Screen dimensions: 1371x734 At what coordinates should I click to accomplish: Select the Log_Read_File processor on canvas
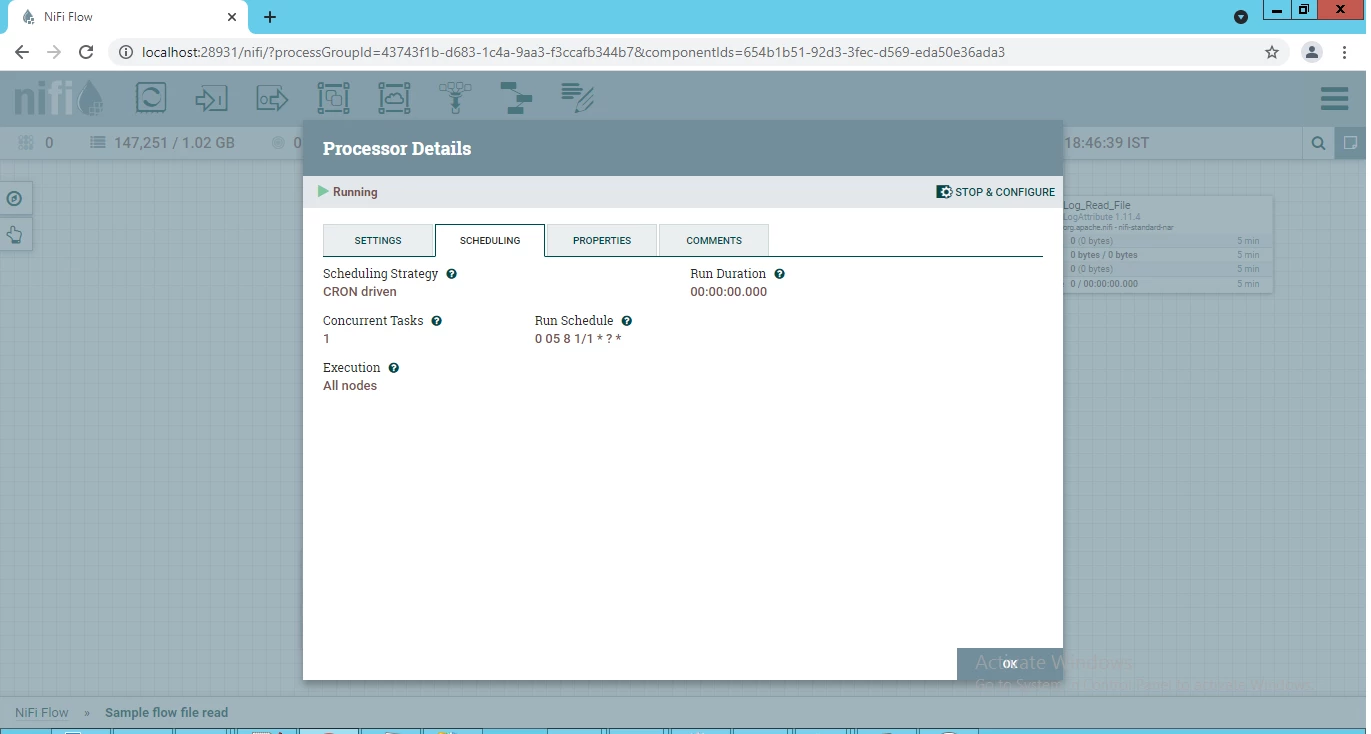[x=1167, y=243]
